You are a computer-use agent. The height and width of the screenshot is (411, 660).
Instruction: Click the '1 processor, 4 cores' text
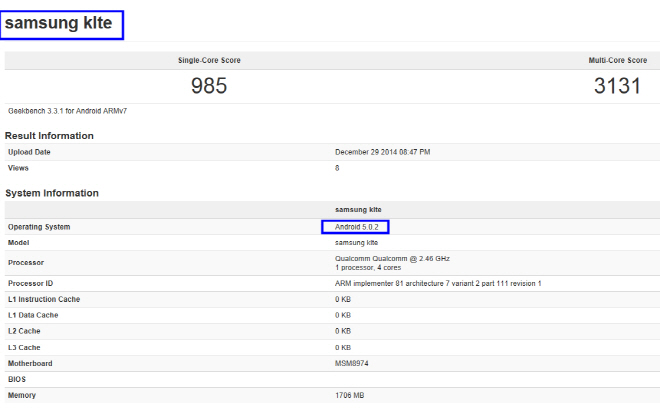368,268
